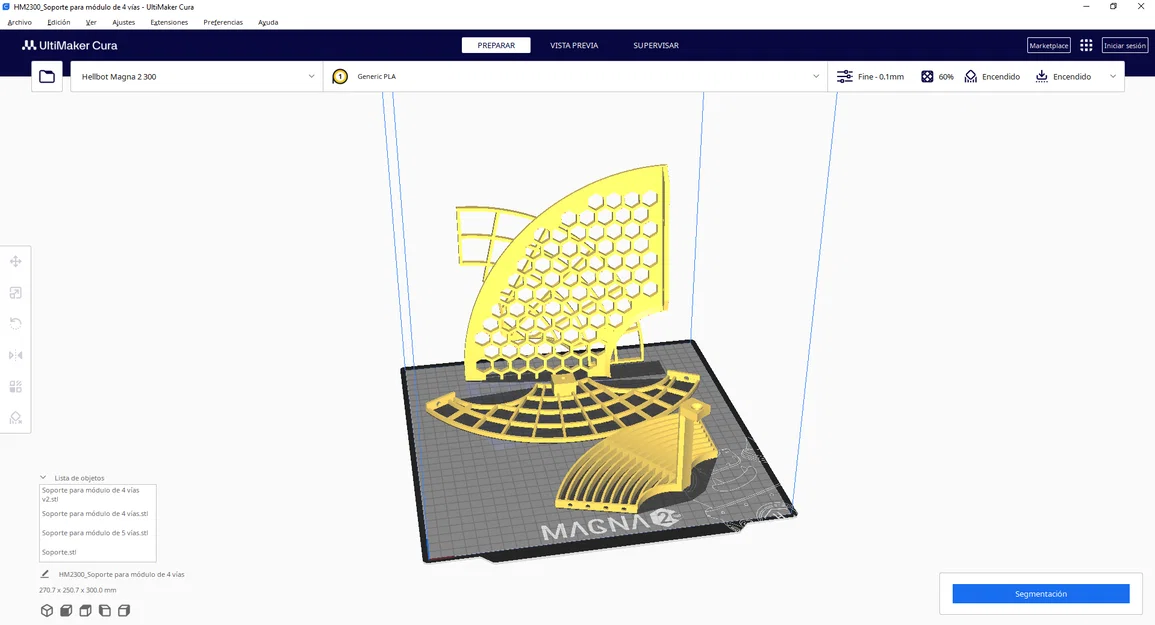The height and width of the screenshot is (625, 1155).
Task: Select the Rotate tool in left toolbar
Action: [x=15, y=324]
